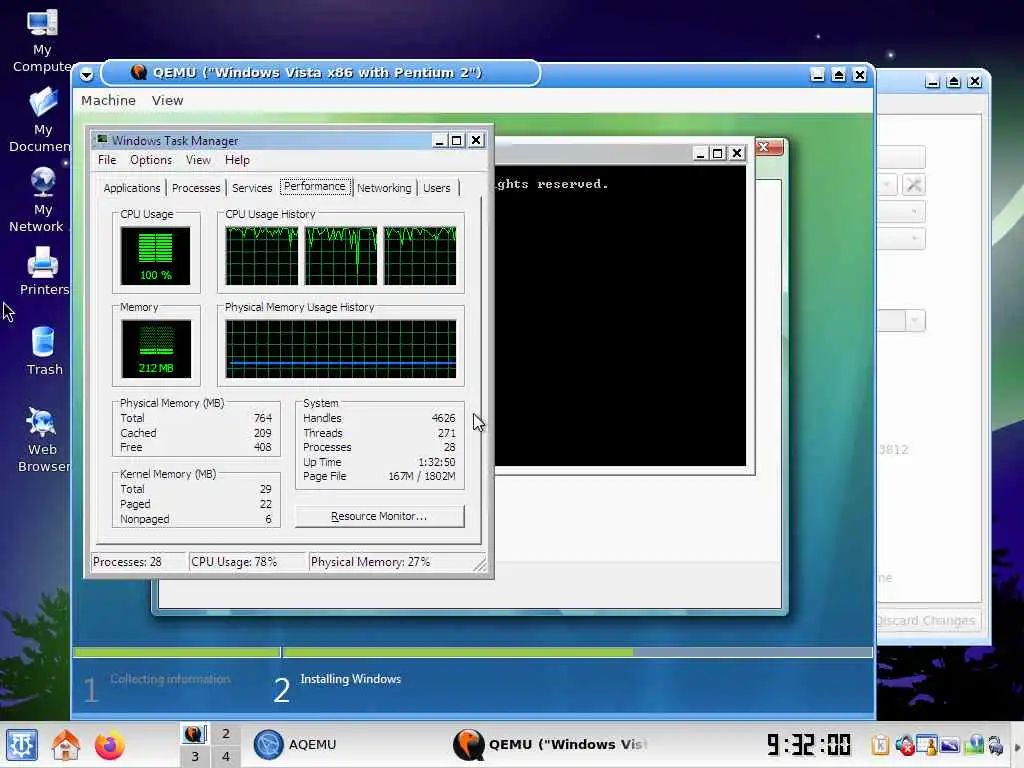Open the dropdown beside tools button in AQEMU
Image resolution: width=1024 pixels, height=768 pixels.
[x=887, y=185]
